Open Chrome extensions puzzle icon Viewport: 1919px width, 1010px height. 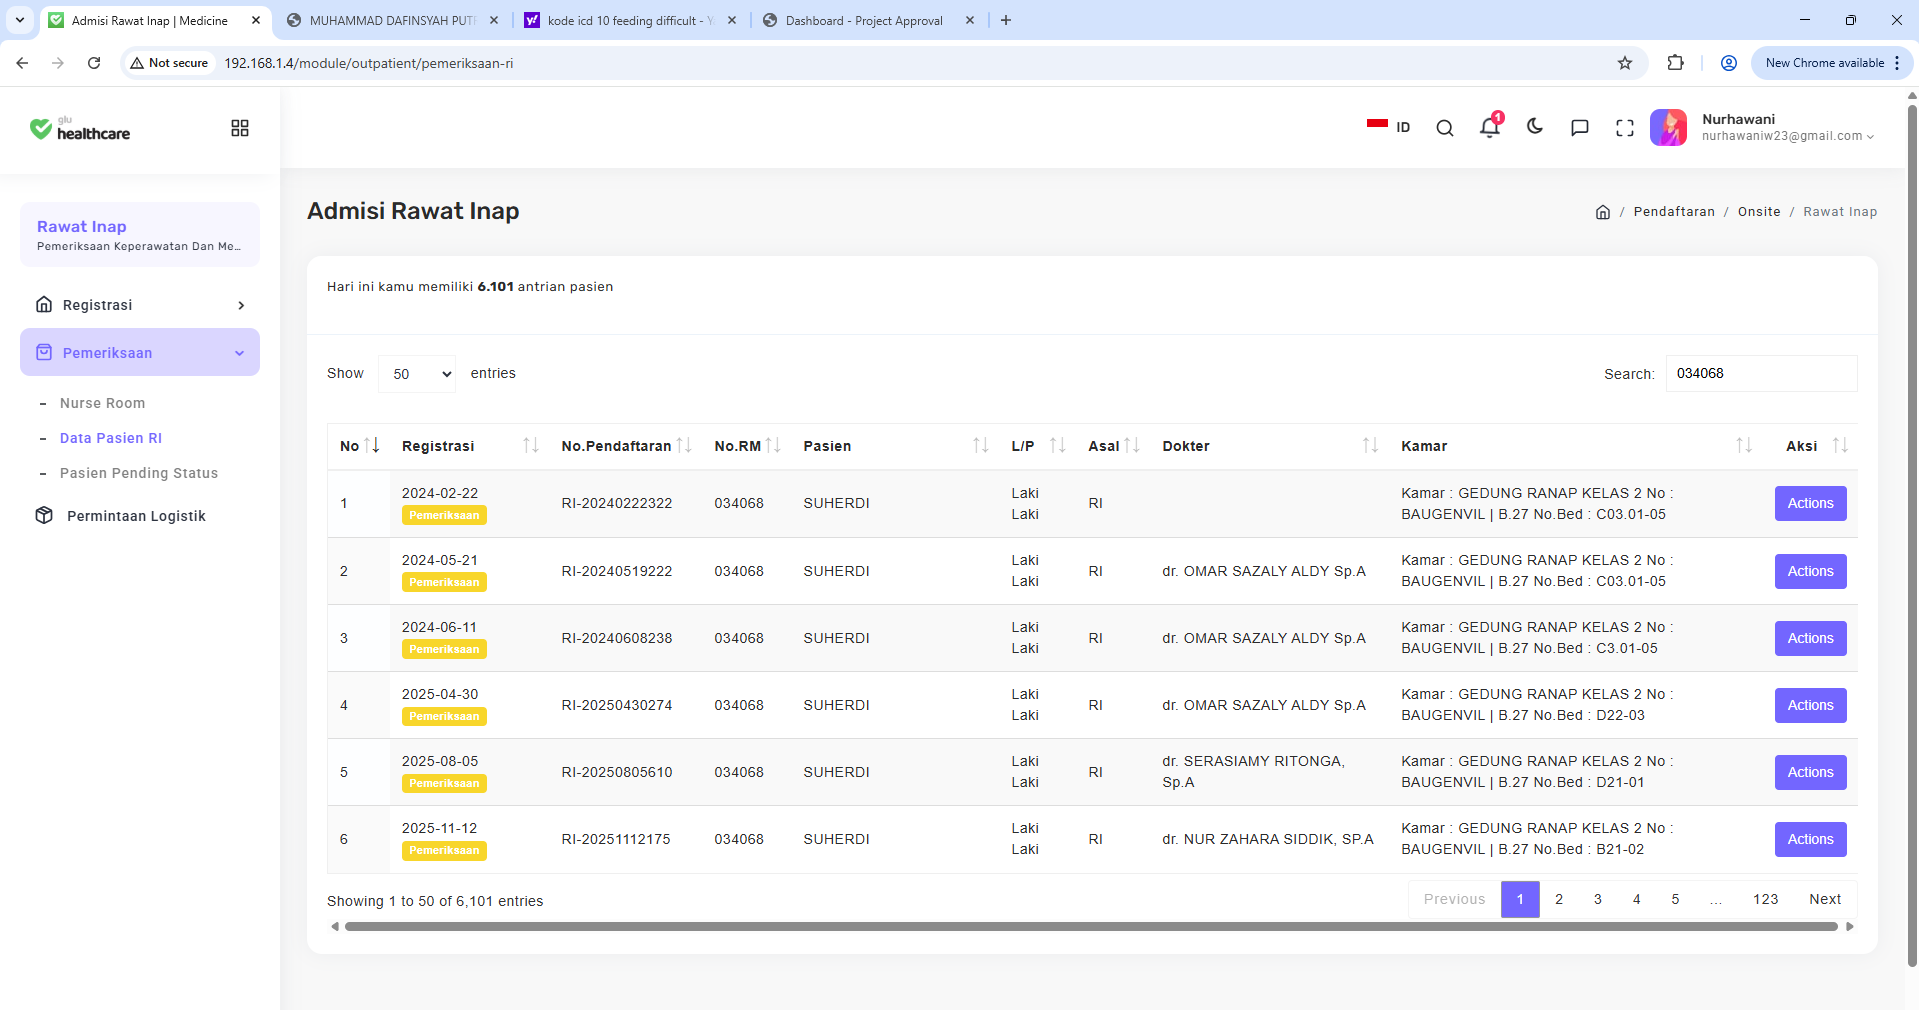click(1676, 63)
